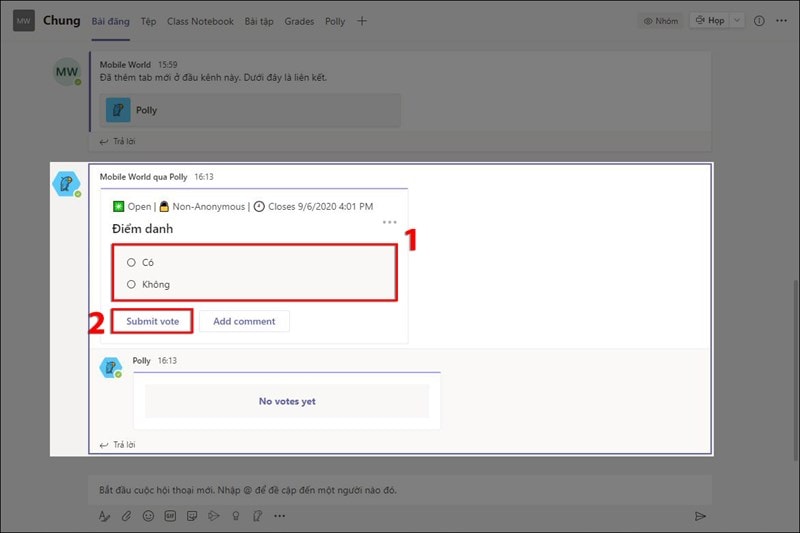
Task: Click the Format text icon in compose bar
Action: pyautogui.click(x=104, y=516)
